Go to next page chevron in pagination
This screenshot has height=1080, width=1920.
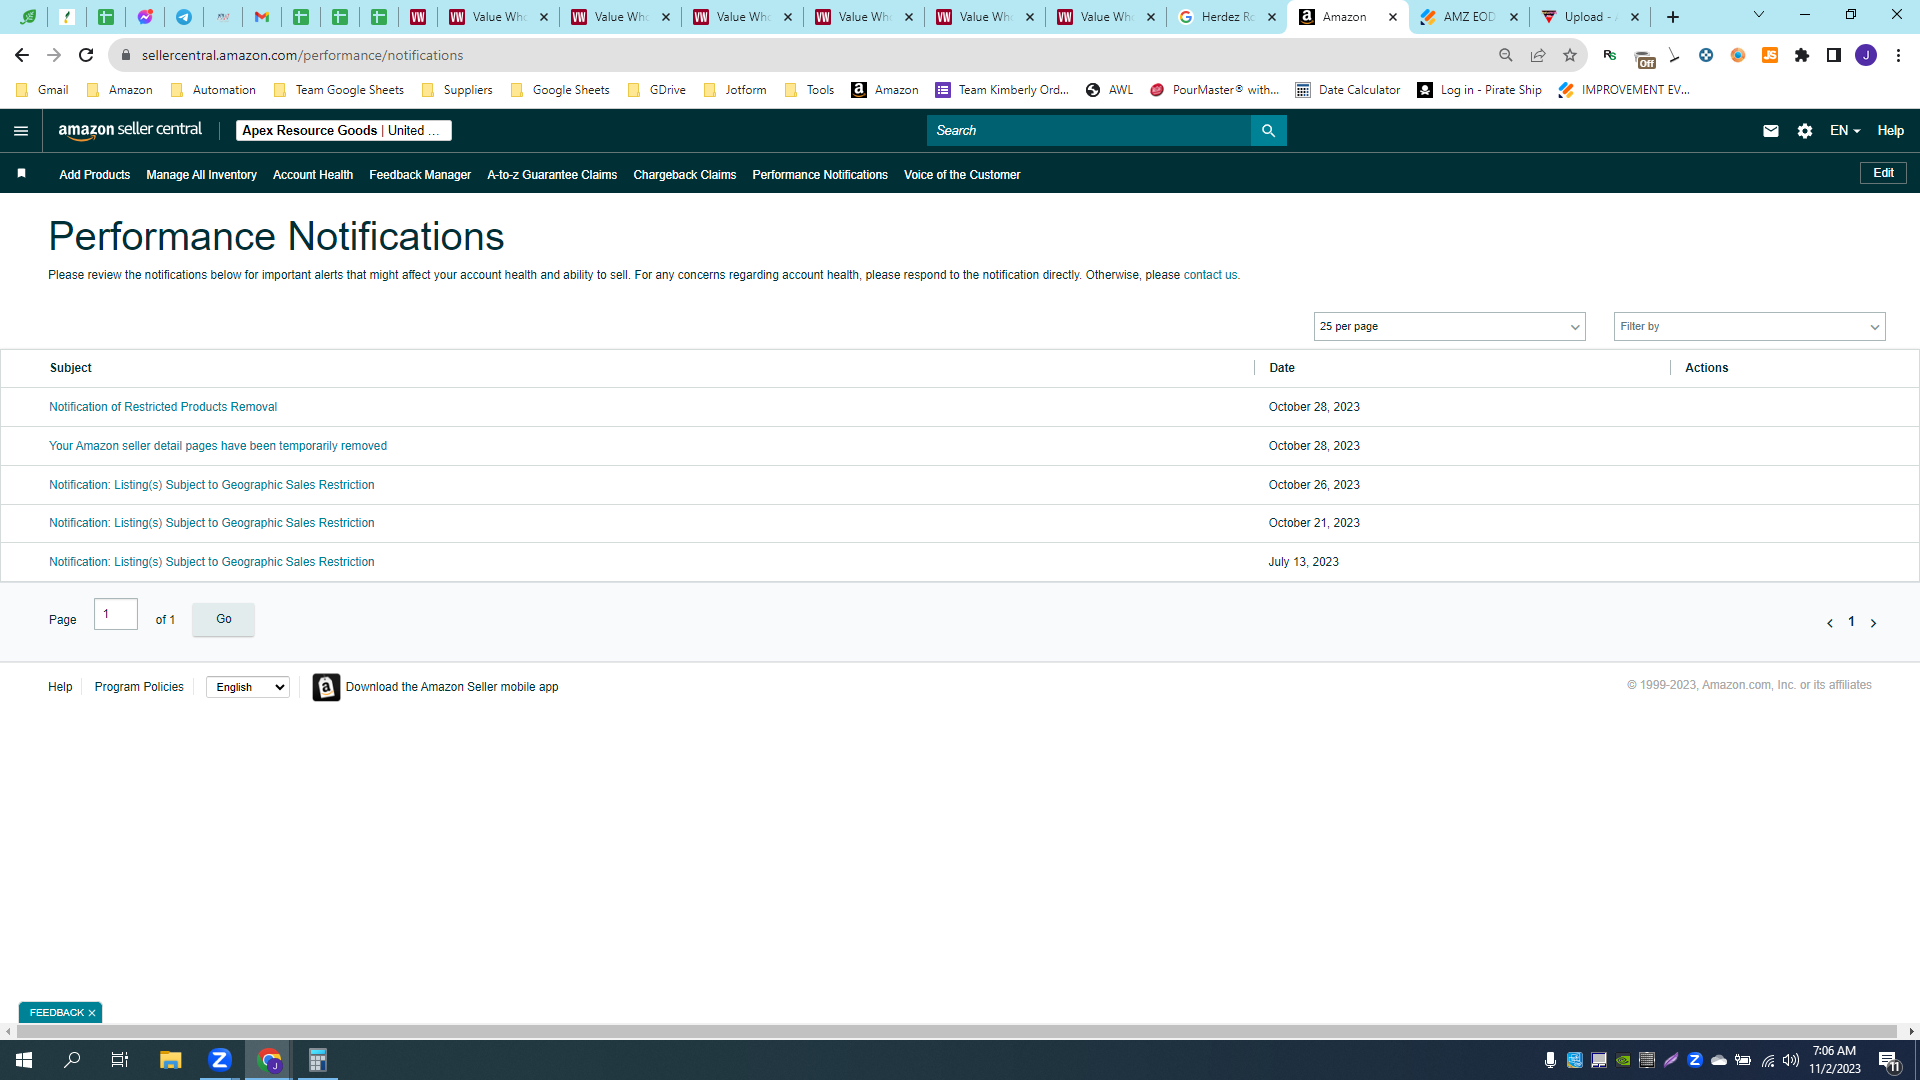[1873, 623]
